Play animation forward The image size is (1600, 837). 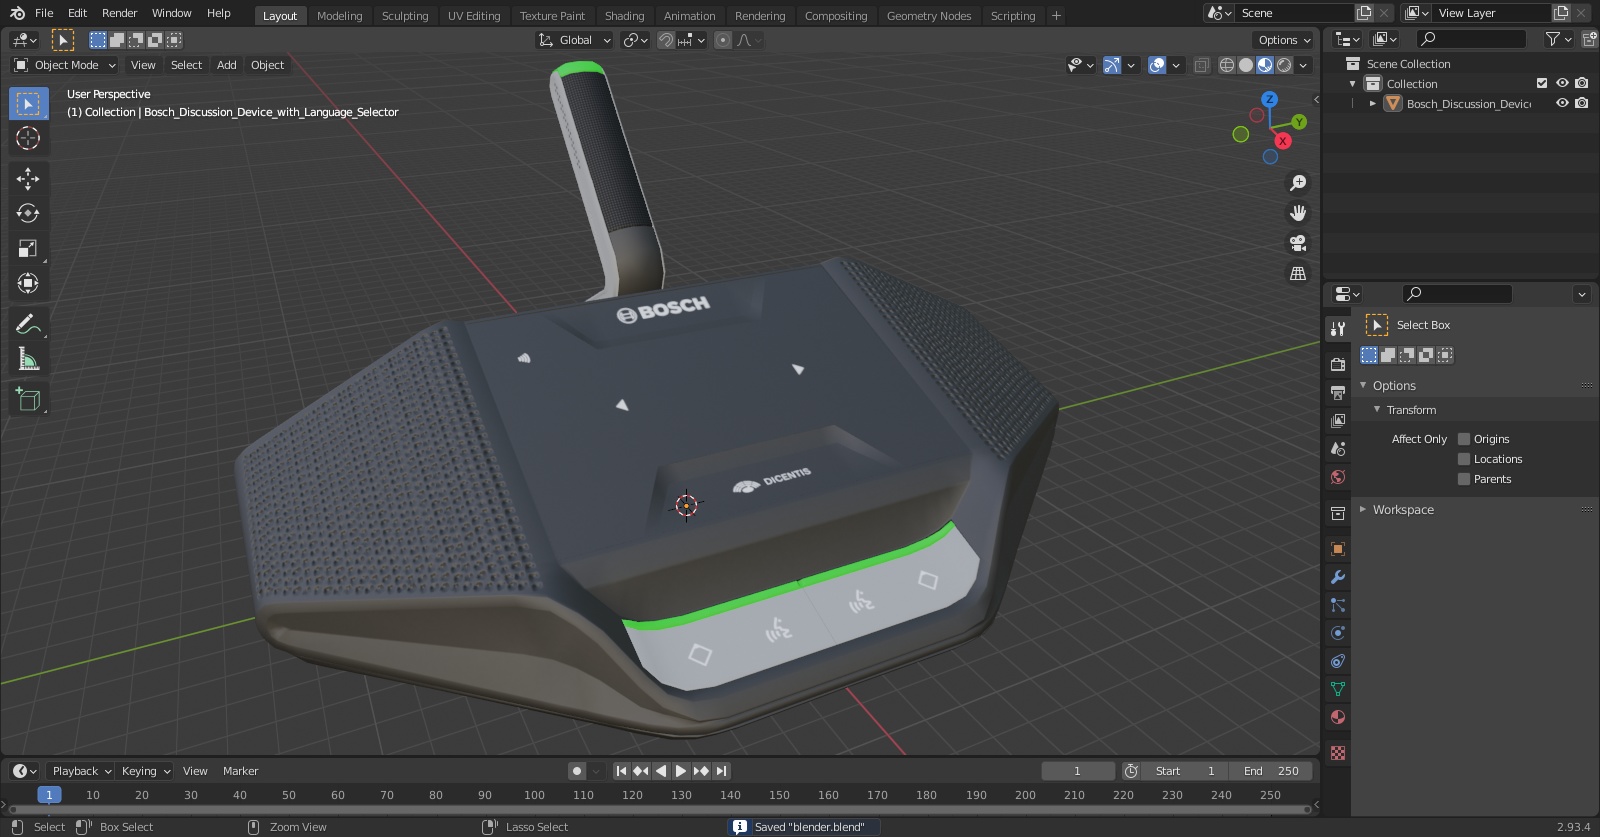click(x=681, y=771)
